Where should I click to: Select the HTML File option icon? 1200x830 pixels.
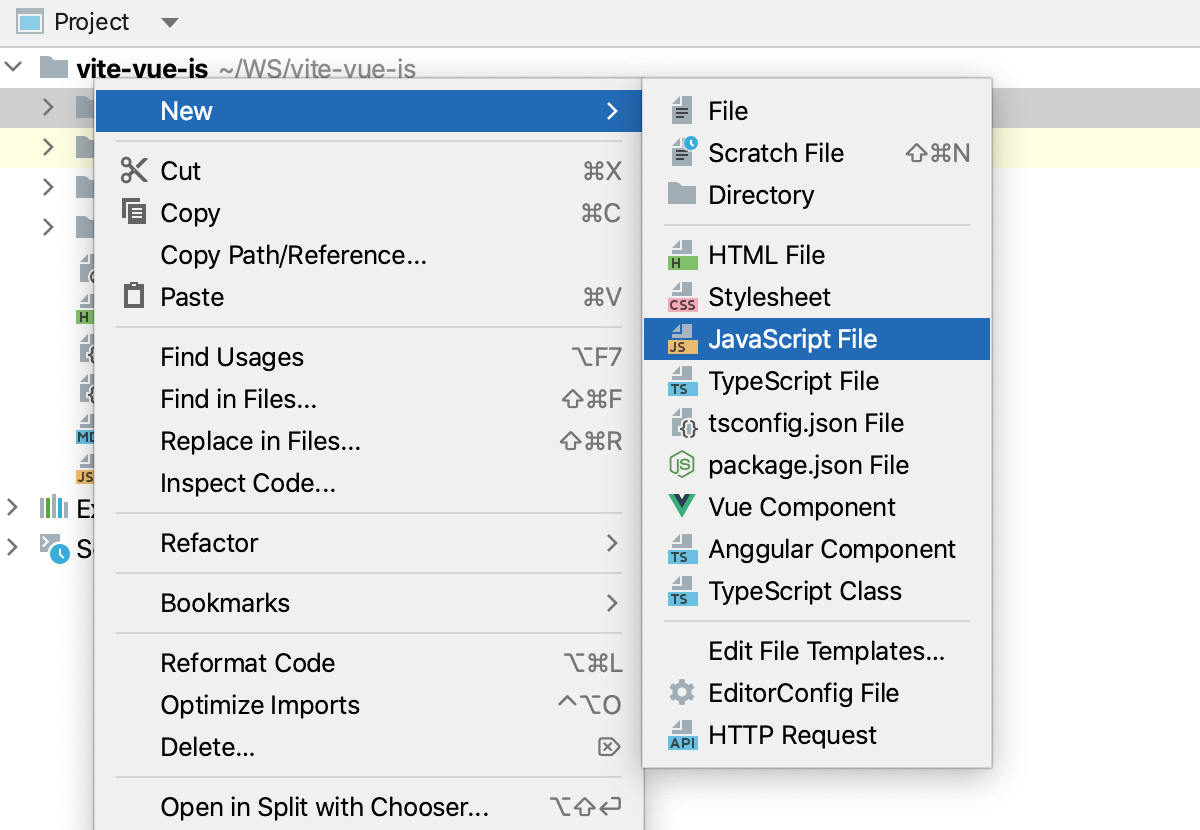point(681,255)
